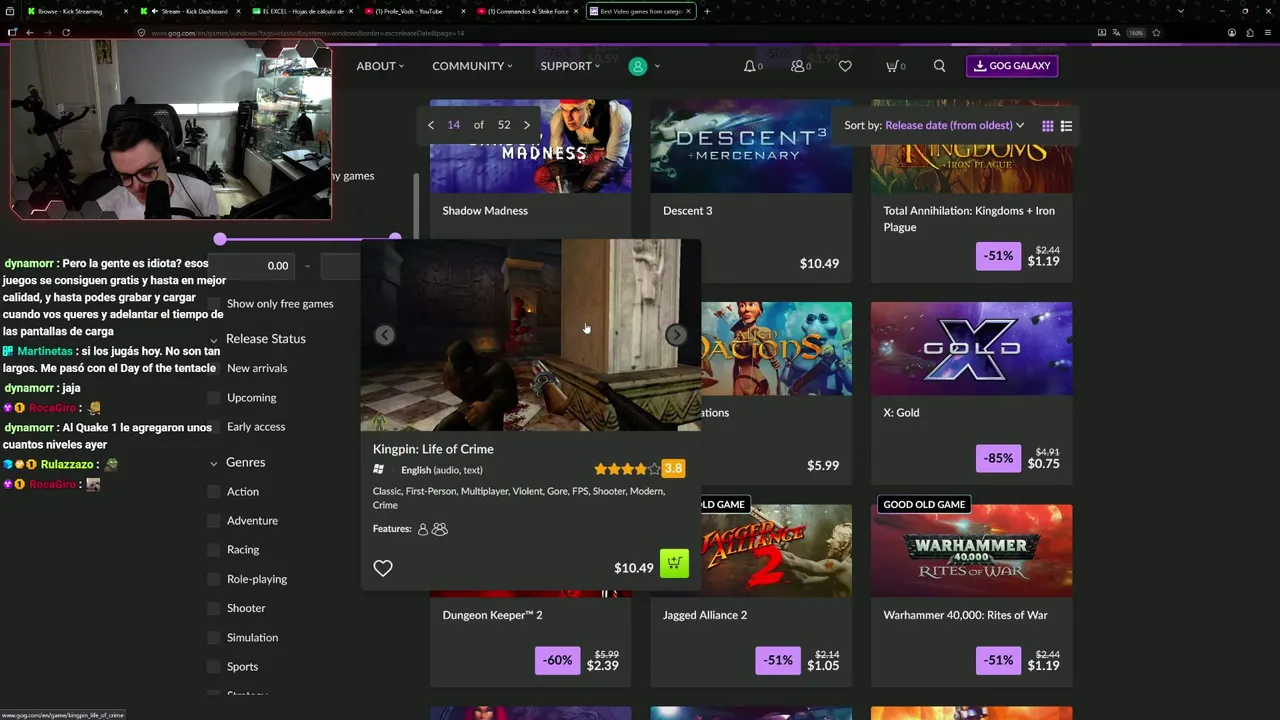Bookmark this page with star icon
Viewport: 1280px width, 720px height.
1156,32
